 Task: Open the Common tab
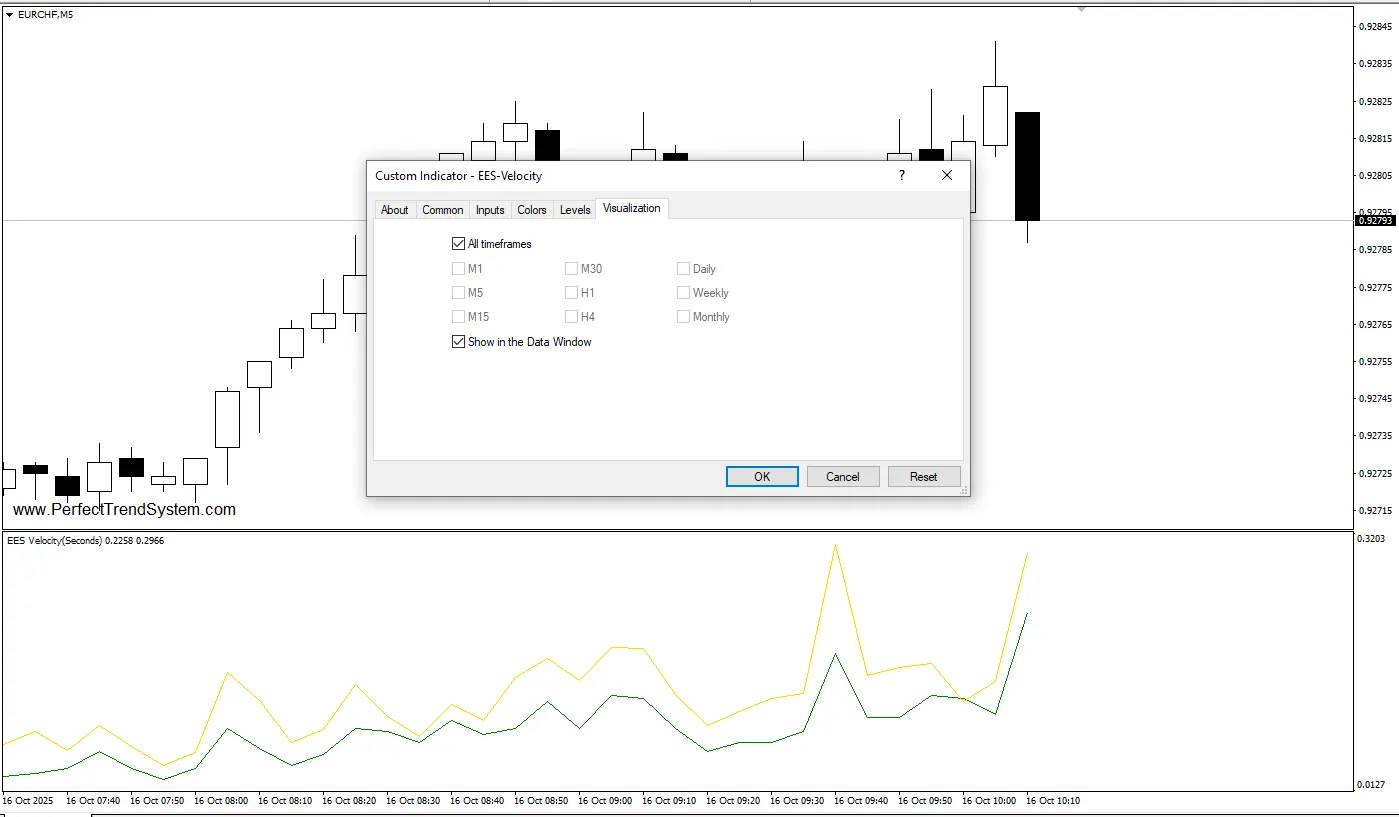(442, 210)
